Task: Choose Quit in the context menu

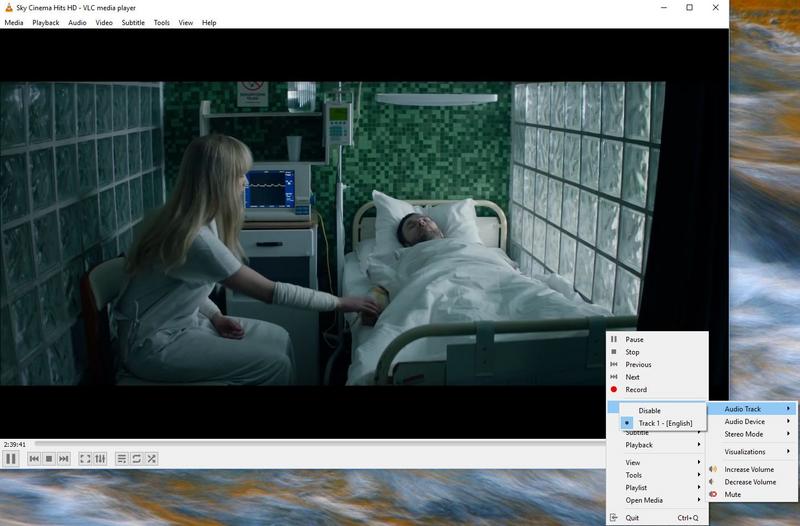Action: [657, 517]
